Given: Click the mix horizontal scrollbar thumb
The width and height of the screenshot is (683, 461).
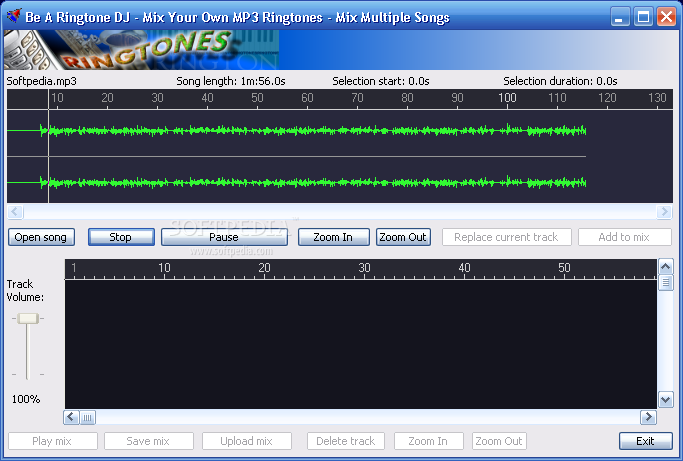Looking at the screenshot, I should (x=88, y=417).
